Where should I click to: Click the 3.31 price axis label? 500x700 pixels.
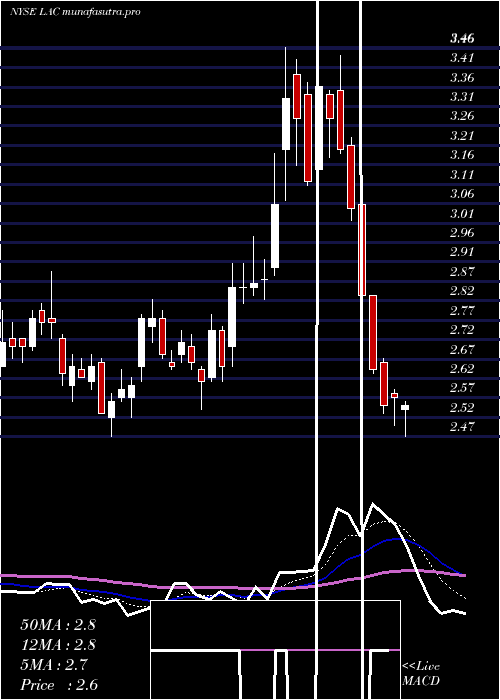462,96
